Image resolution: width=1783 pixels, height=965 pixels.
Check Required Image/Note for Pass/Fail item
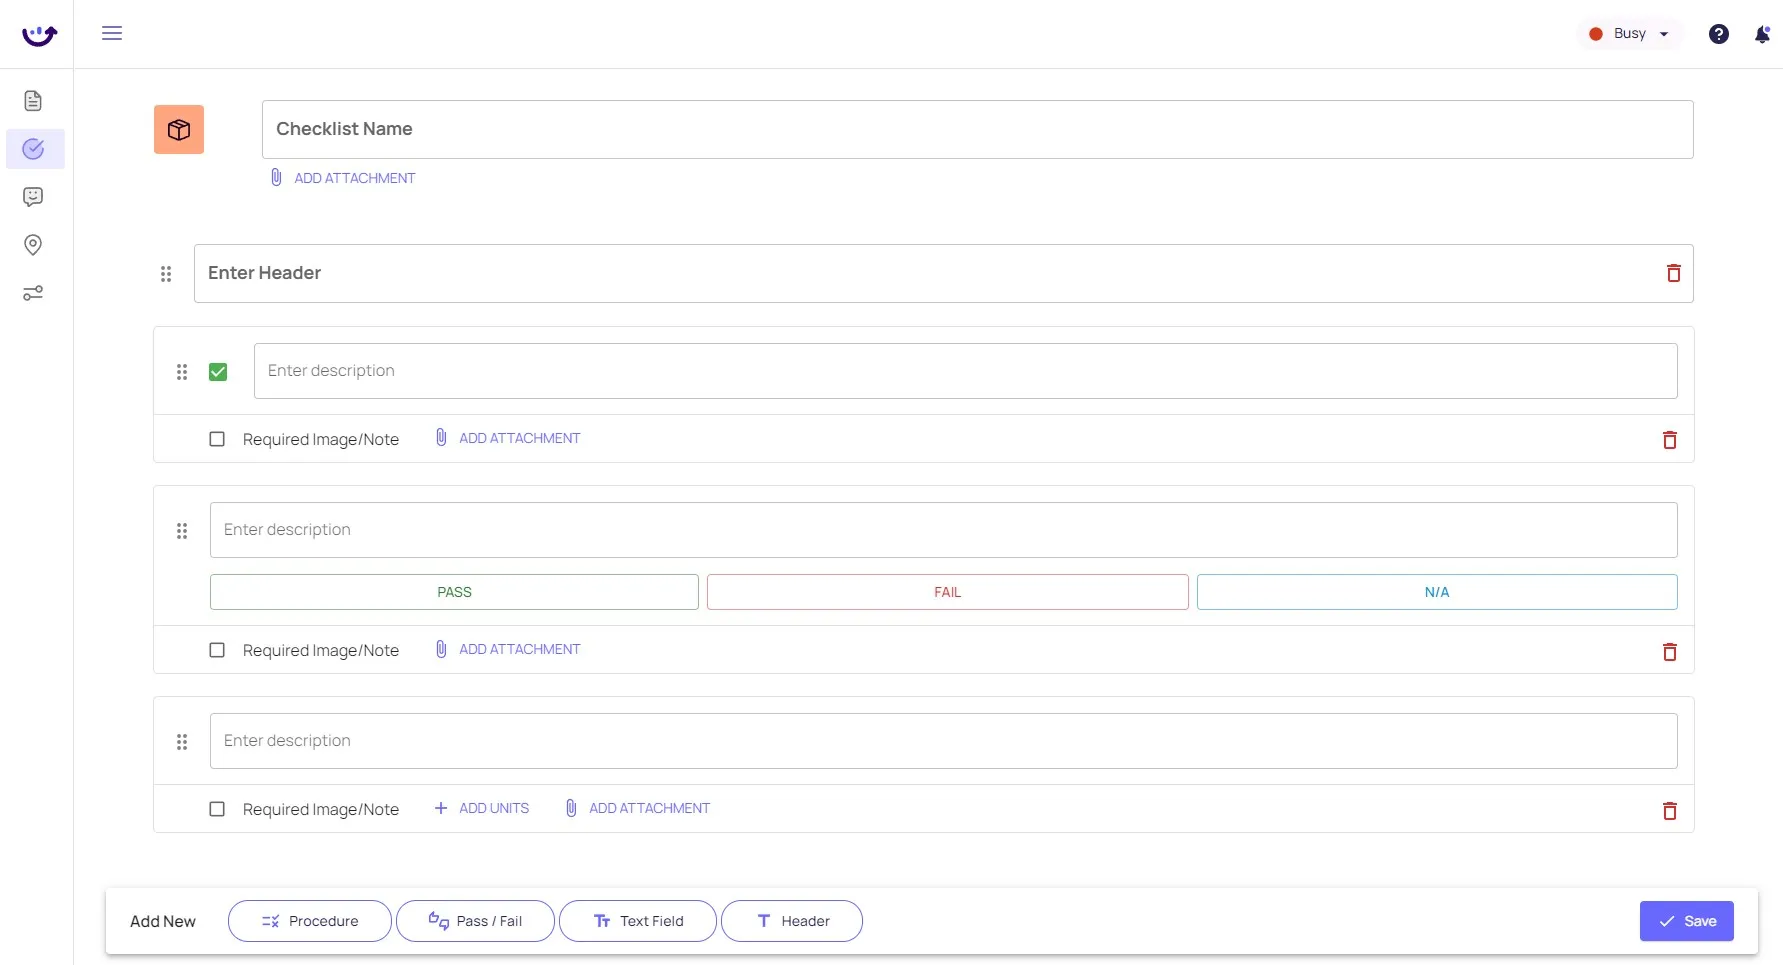217,650
